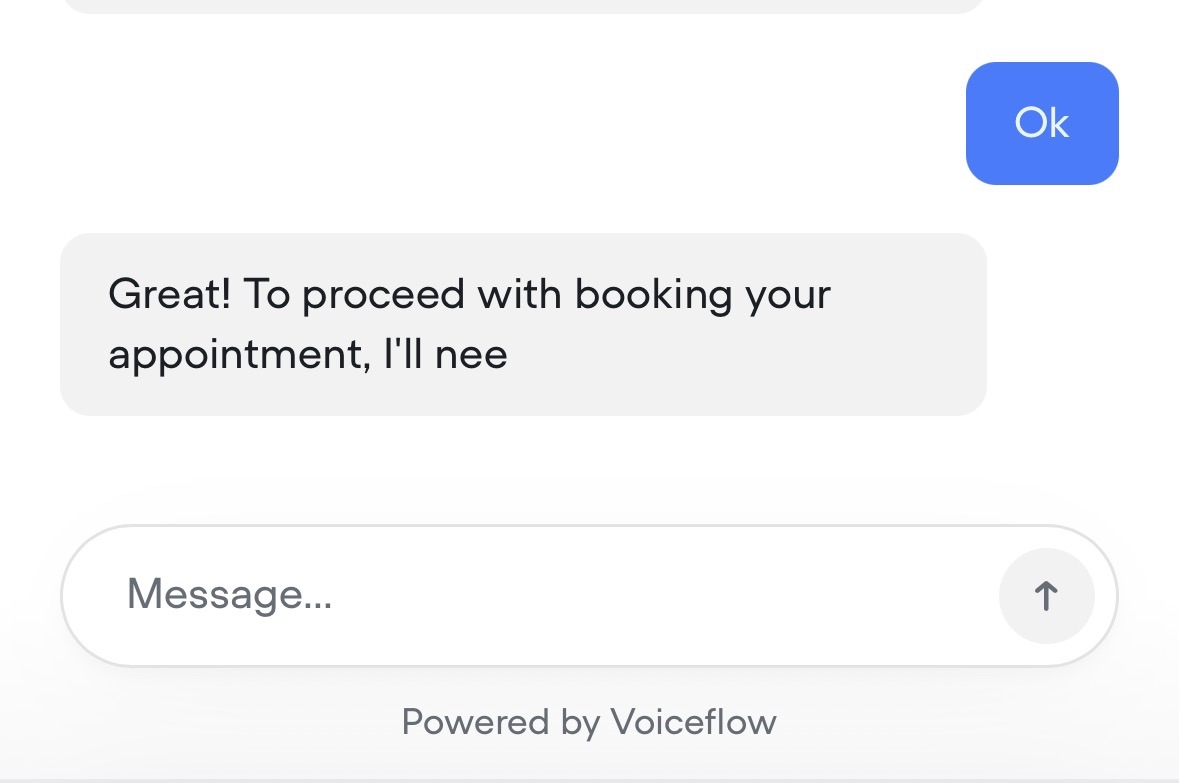Click the send arrow button
The image size is (1179, 783).
coord(1046,596)
